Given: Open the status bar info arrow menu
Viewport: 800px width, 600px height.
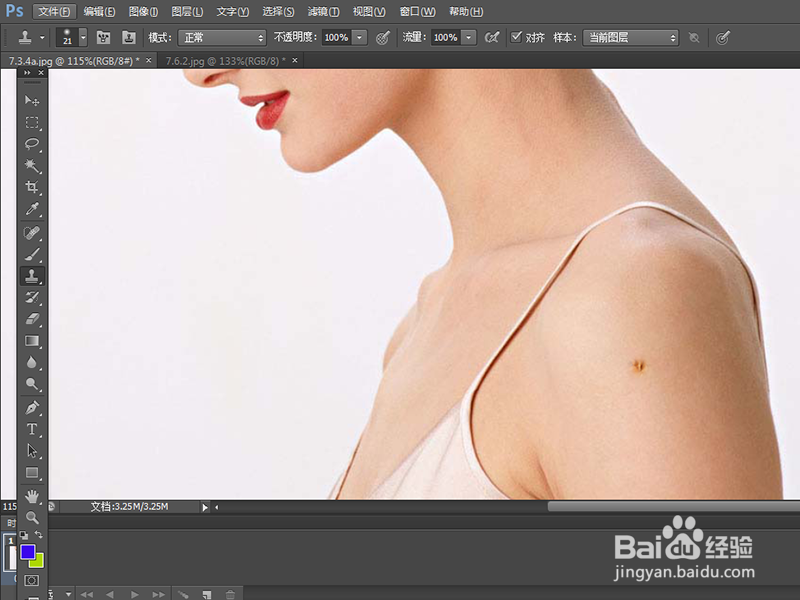Looking at the screenshot, I should [205, 507].
